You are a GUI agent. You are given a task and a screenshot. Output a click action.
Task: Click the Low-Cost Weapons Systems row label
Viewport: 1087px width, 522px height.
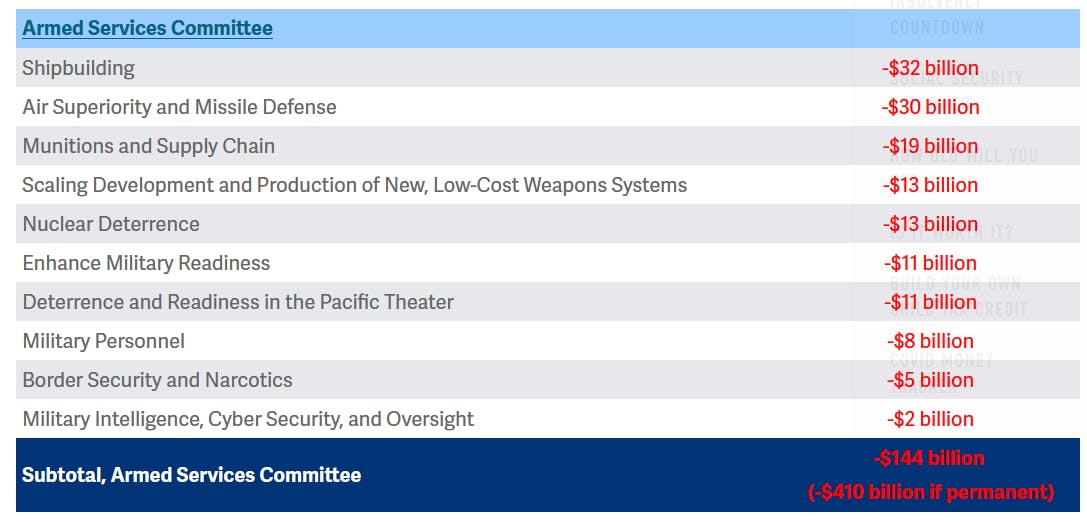[x=354, y=185]
